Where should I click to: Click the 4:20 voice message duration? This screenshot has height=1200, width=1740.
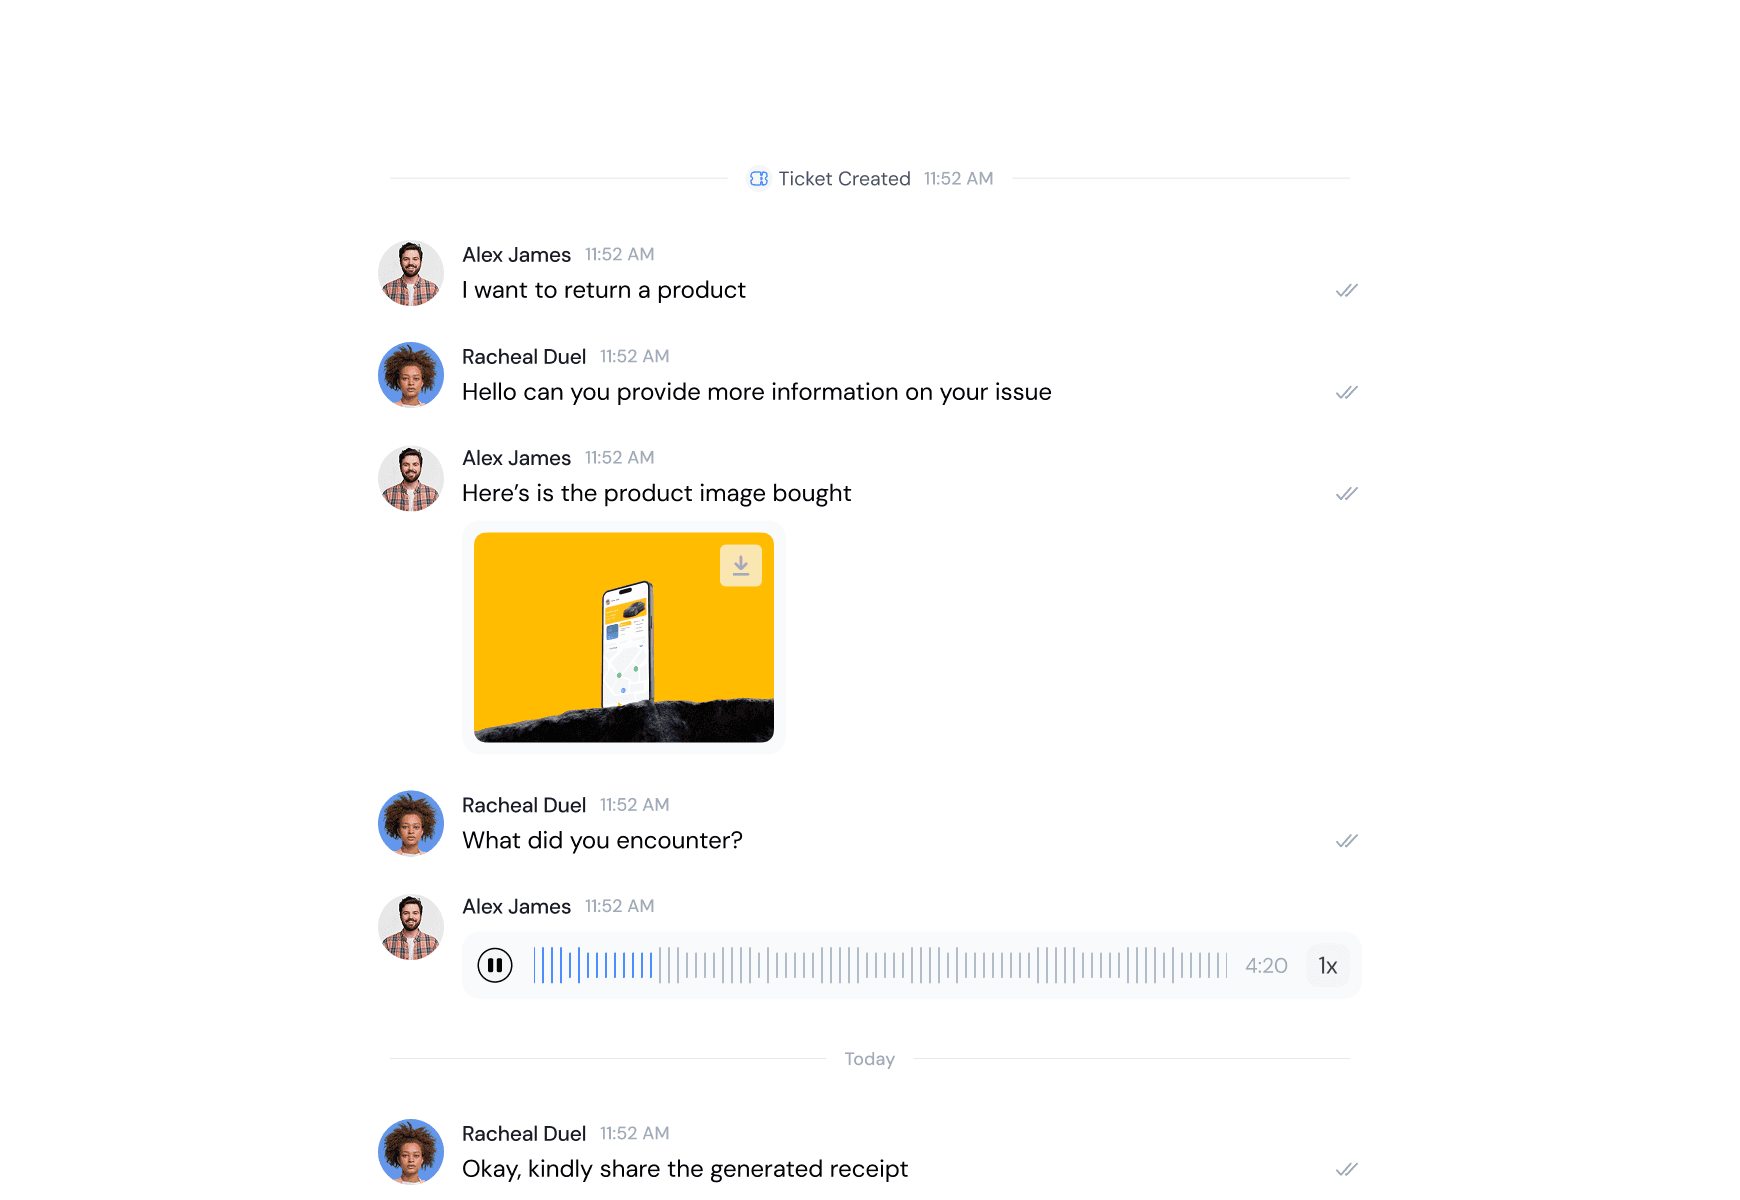[1266, 966]
